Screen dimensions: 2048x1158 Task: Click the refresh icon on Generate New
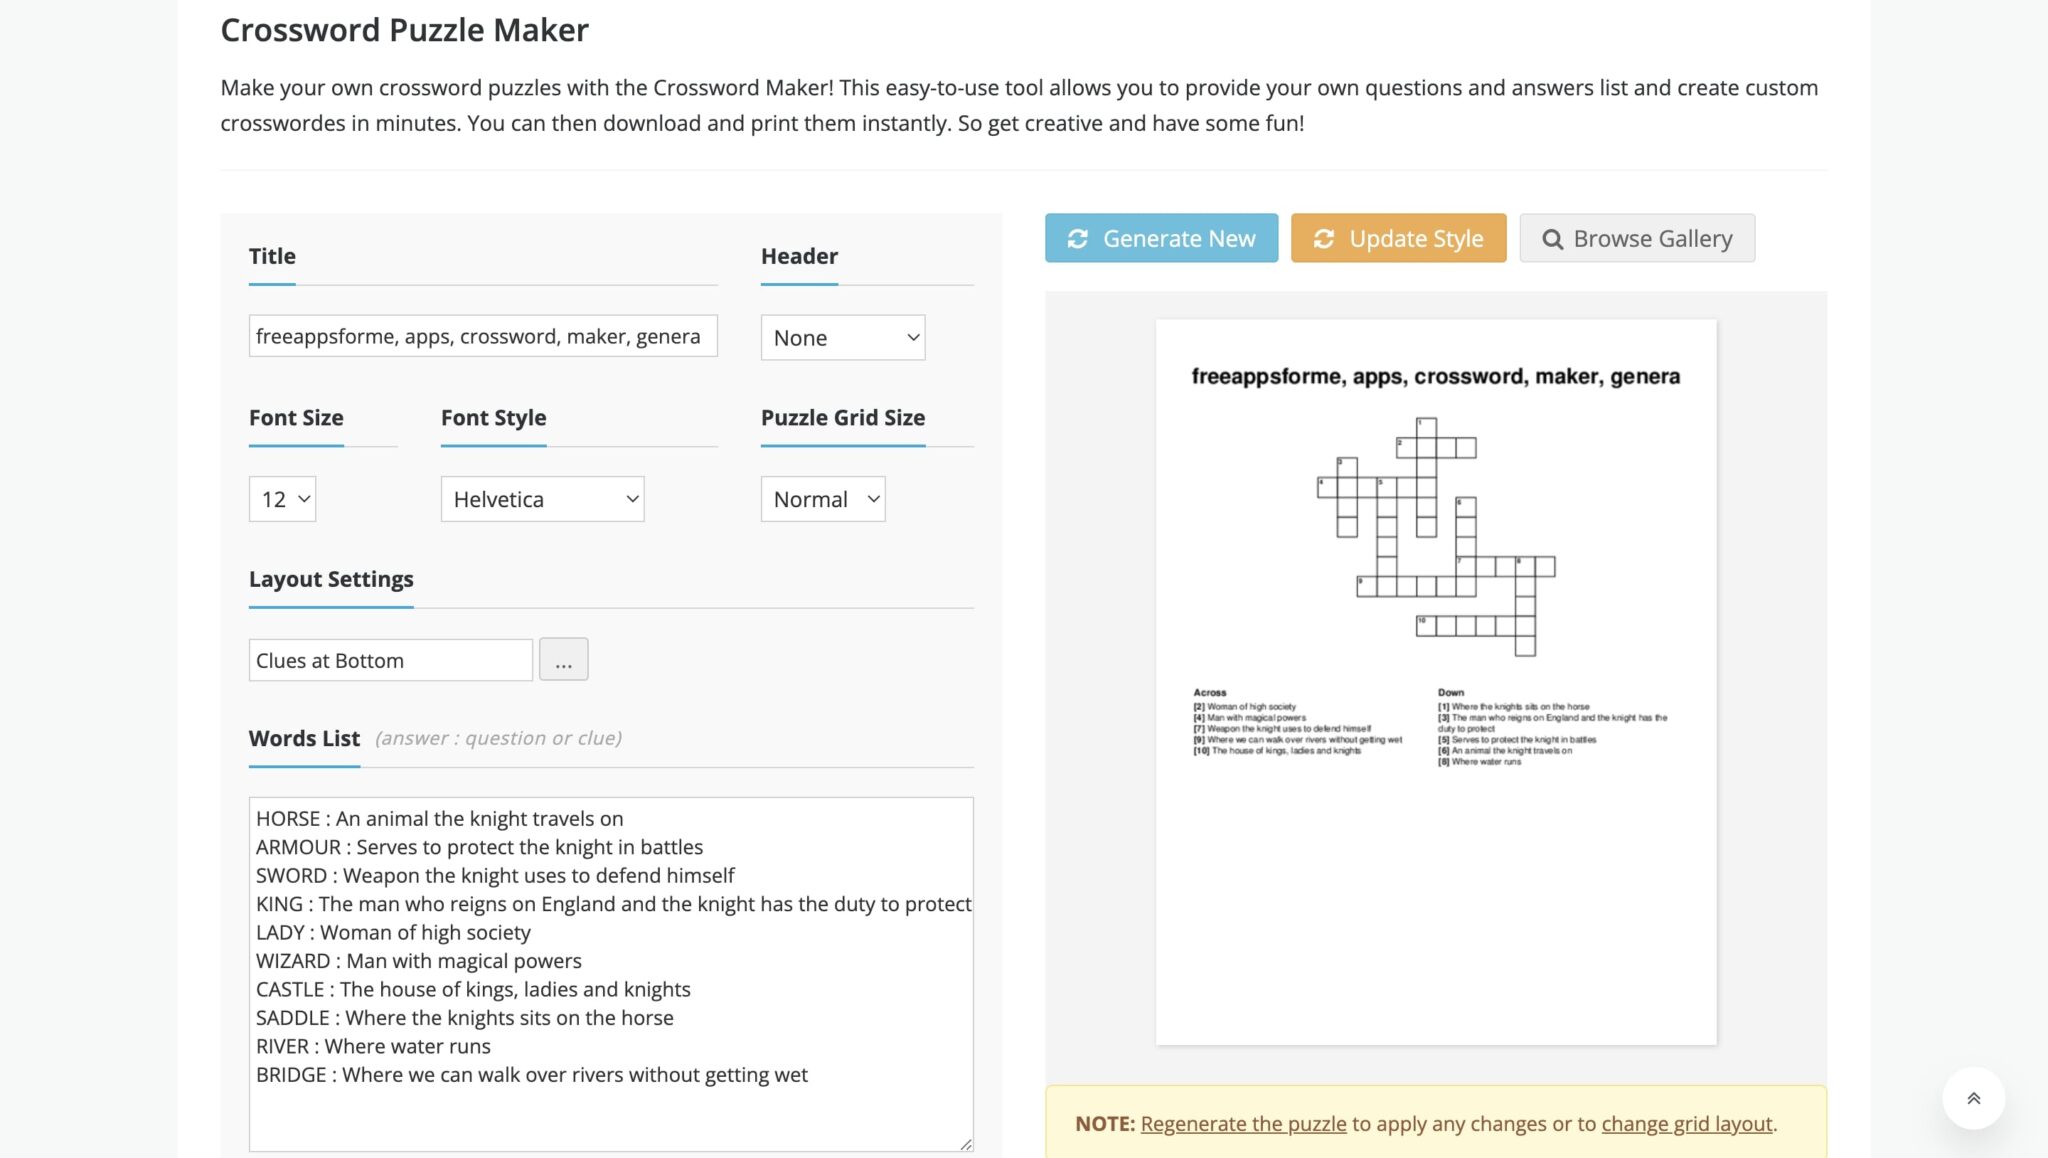click(x=1078, y=238)
